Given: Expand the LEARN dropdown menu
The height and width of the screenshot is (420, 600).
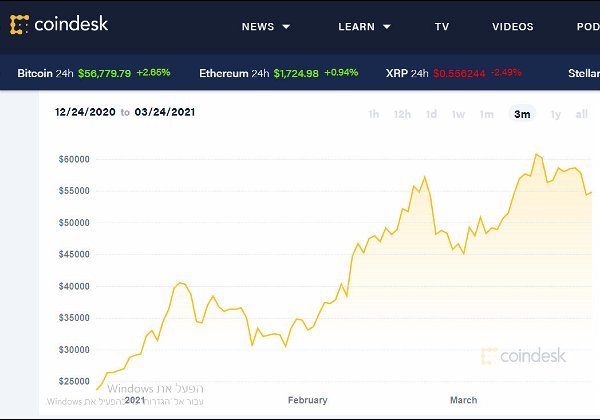Looking at the screenshot, I should 364,27.
